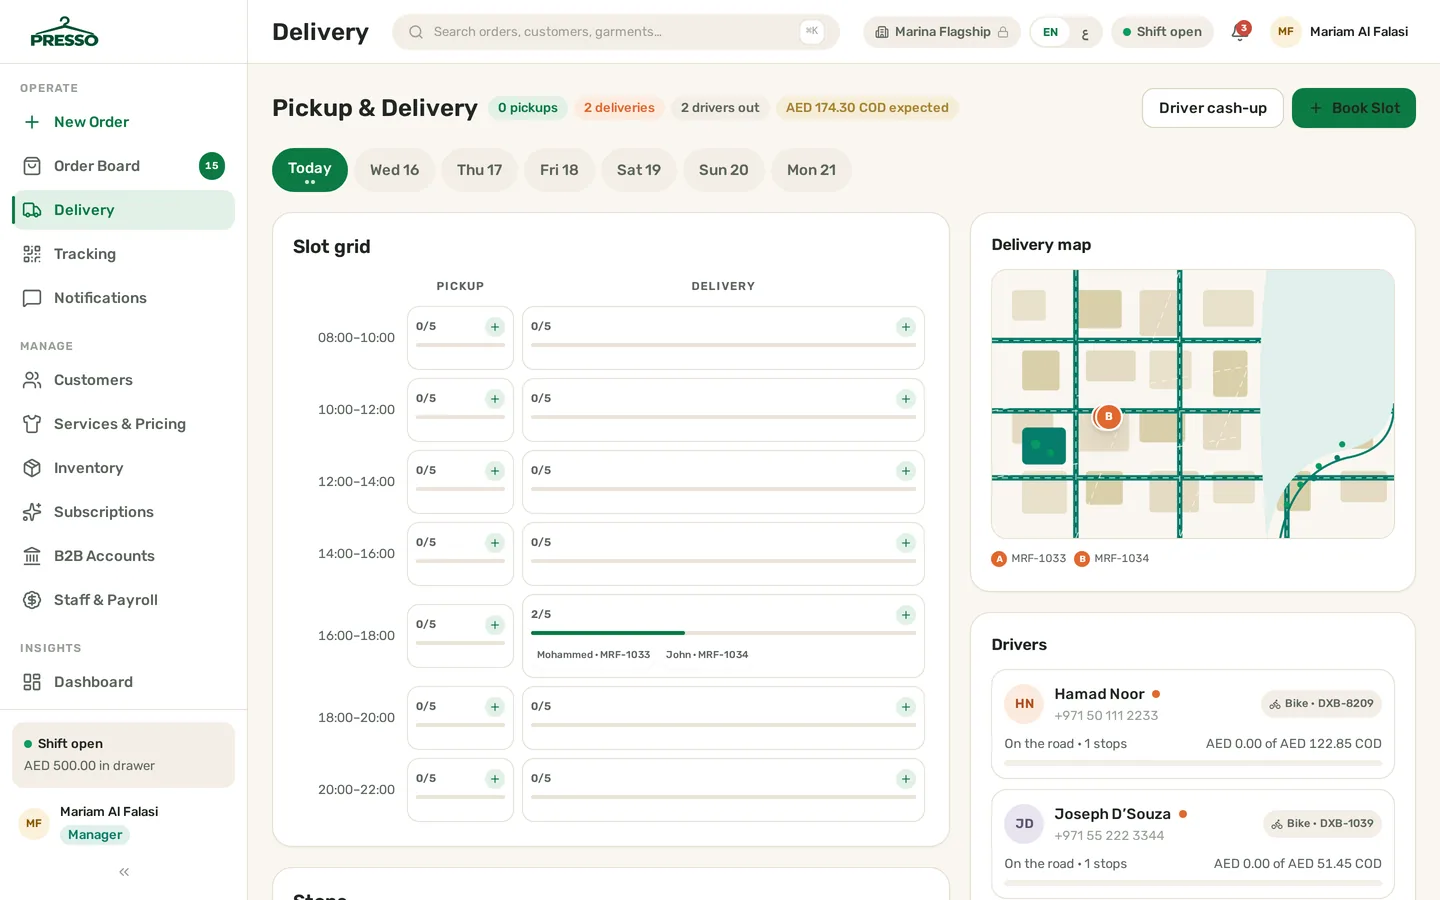The height and width of the screenshot is (900, 1440).
Task: Go to Customers
Action: [123, 380]
